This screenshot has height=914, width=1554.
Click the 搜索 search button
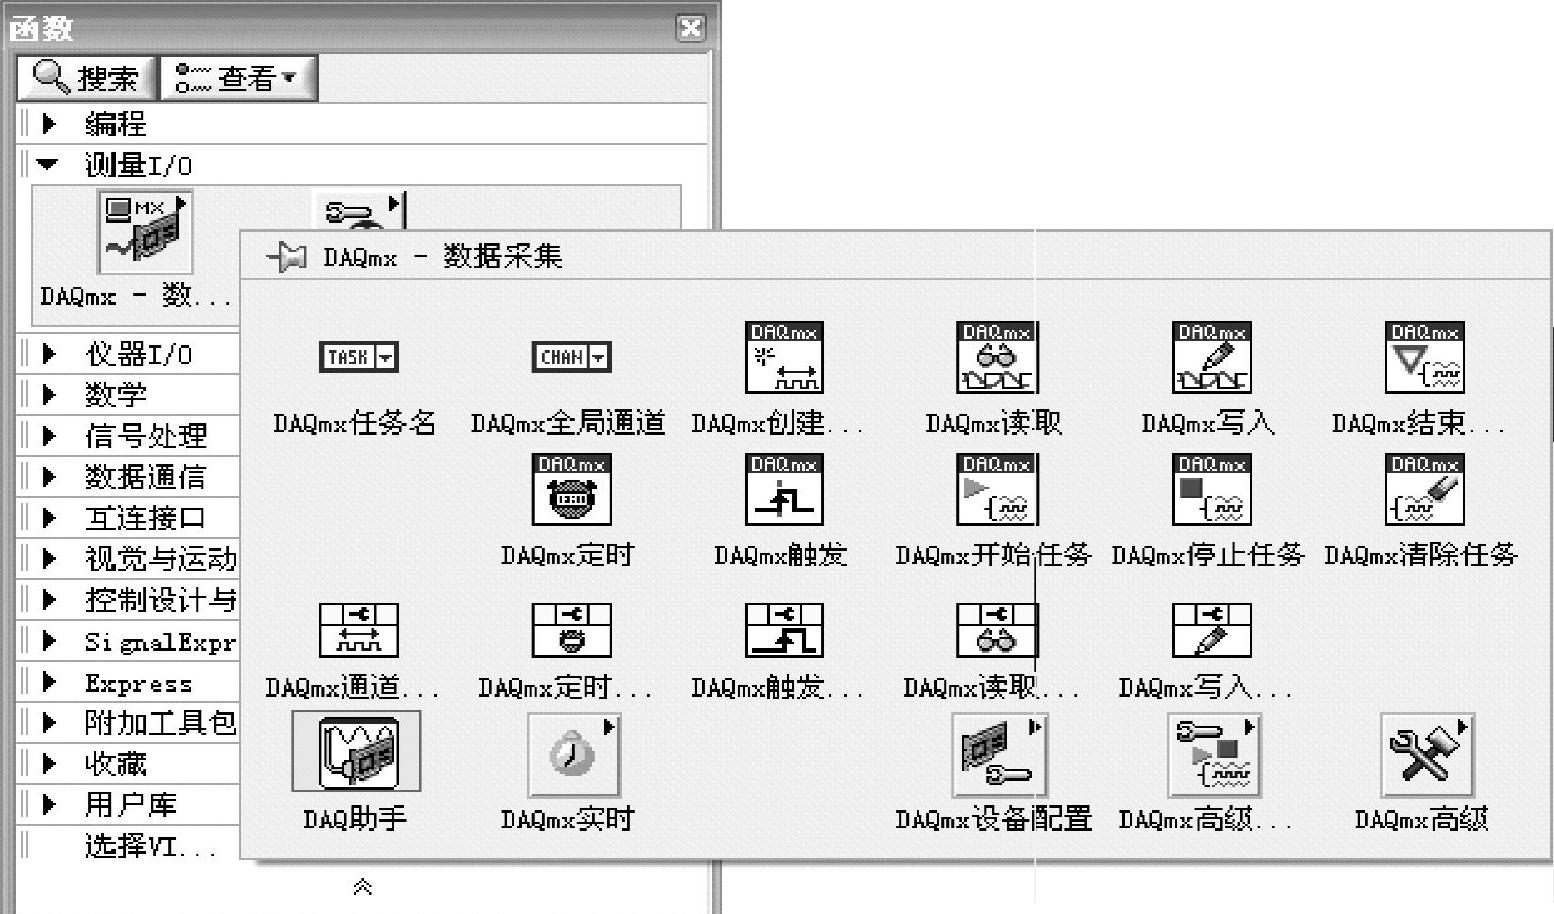click(x=86, y=78)
